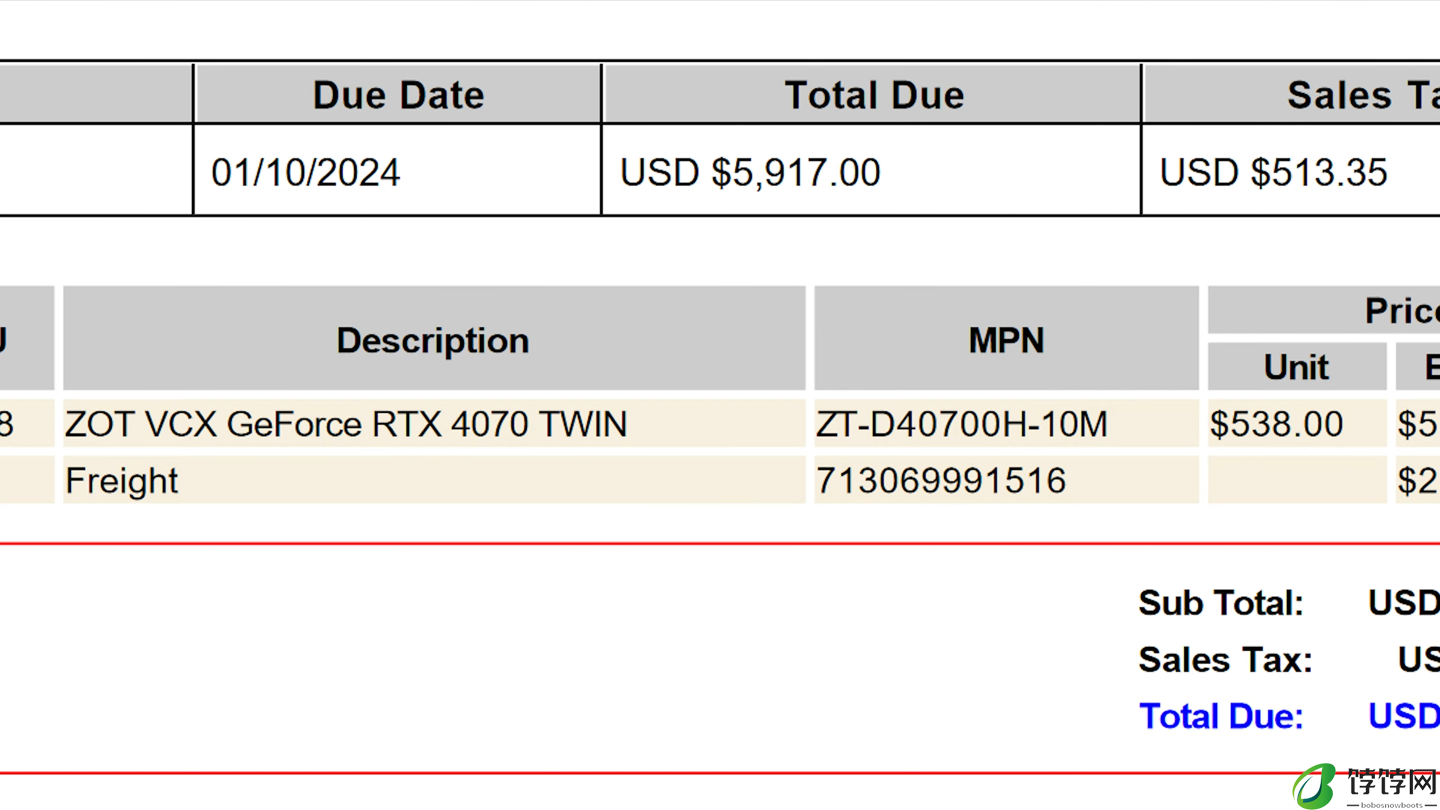Image resolution: width=1440 pixels, height=810 pixels.
Task: Click the blue Total Due label
Action: tap(1221, 716)
